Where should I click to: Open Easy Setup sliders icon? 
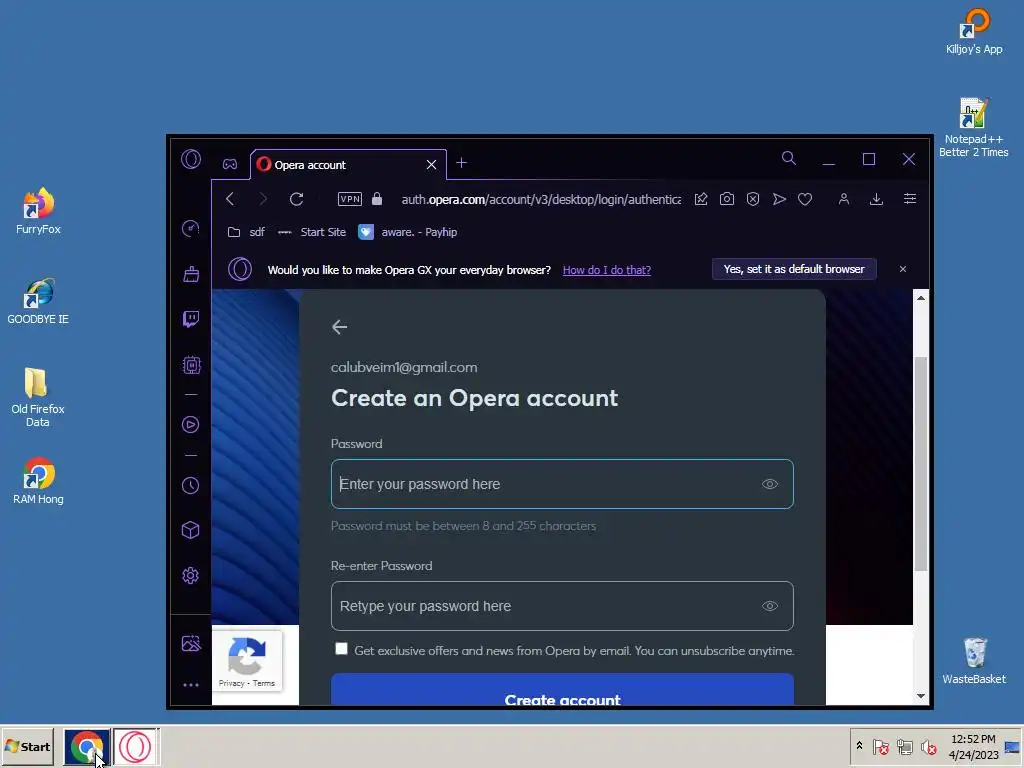[910, 199]
